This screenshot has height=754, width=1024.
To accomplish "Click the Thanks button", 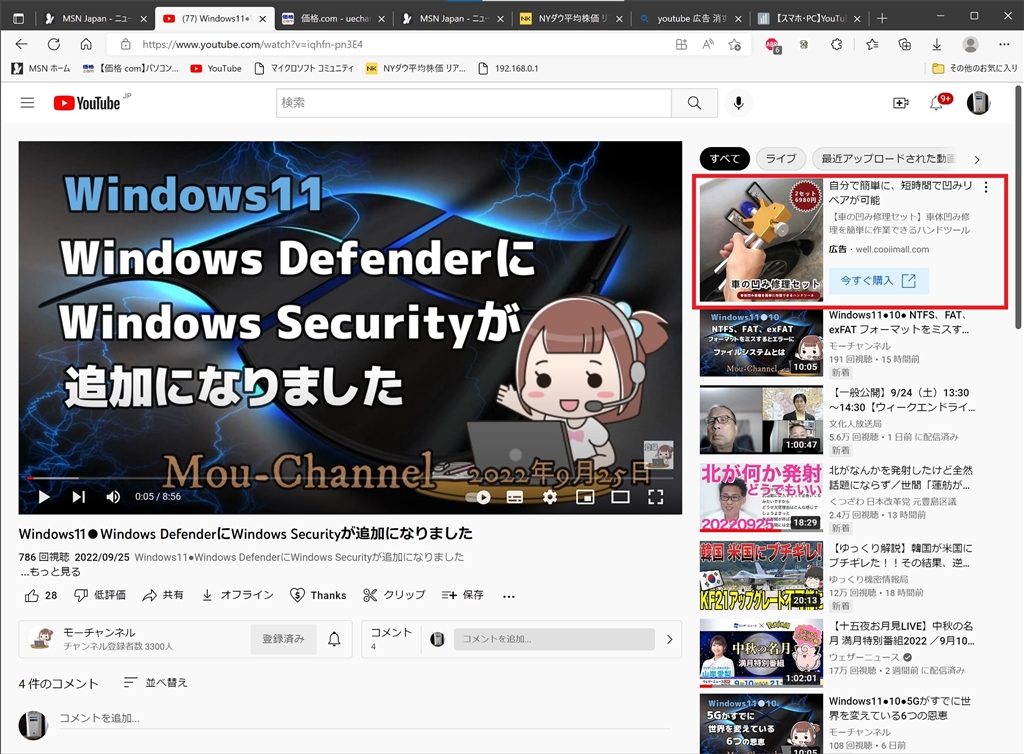I will [x=318, y=595].
